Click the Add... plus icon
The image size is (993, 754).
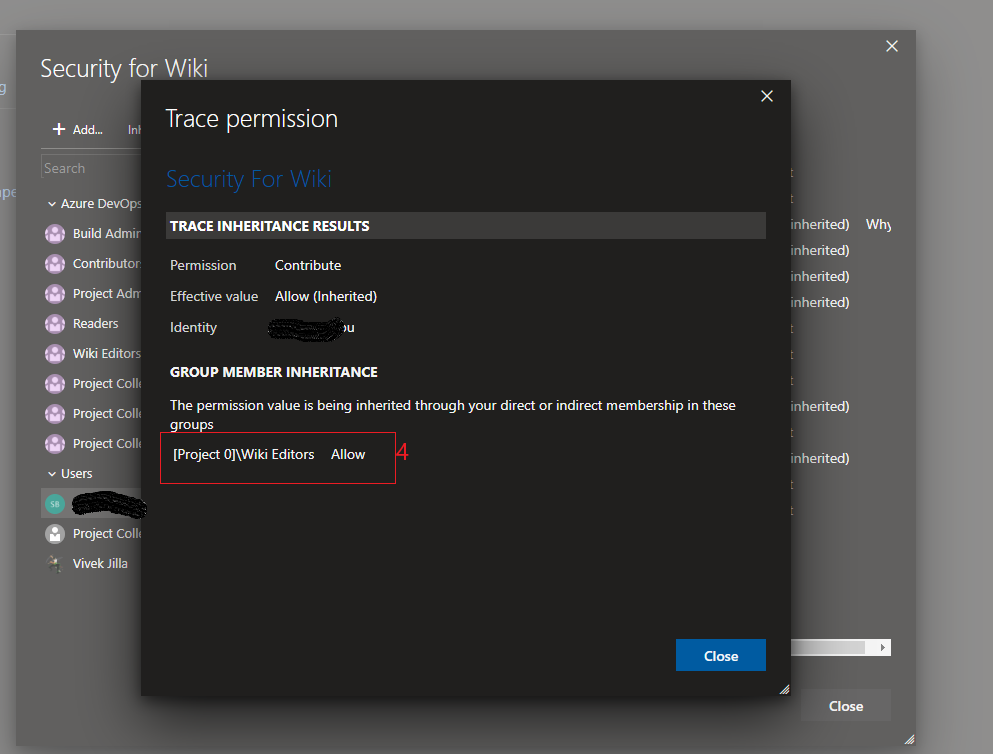[59, 129]
